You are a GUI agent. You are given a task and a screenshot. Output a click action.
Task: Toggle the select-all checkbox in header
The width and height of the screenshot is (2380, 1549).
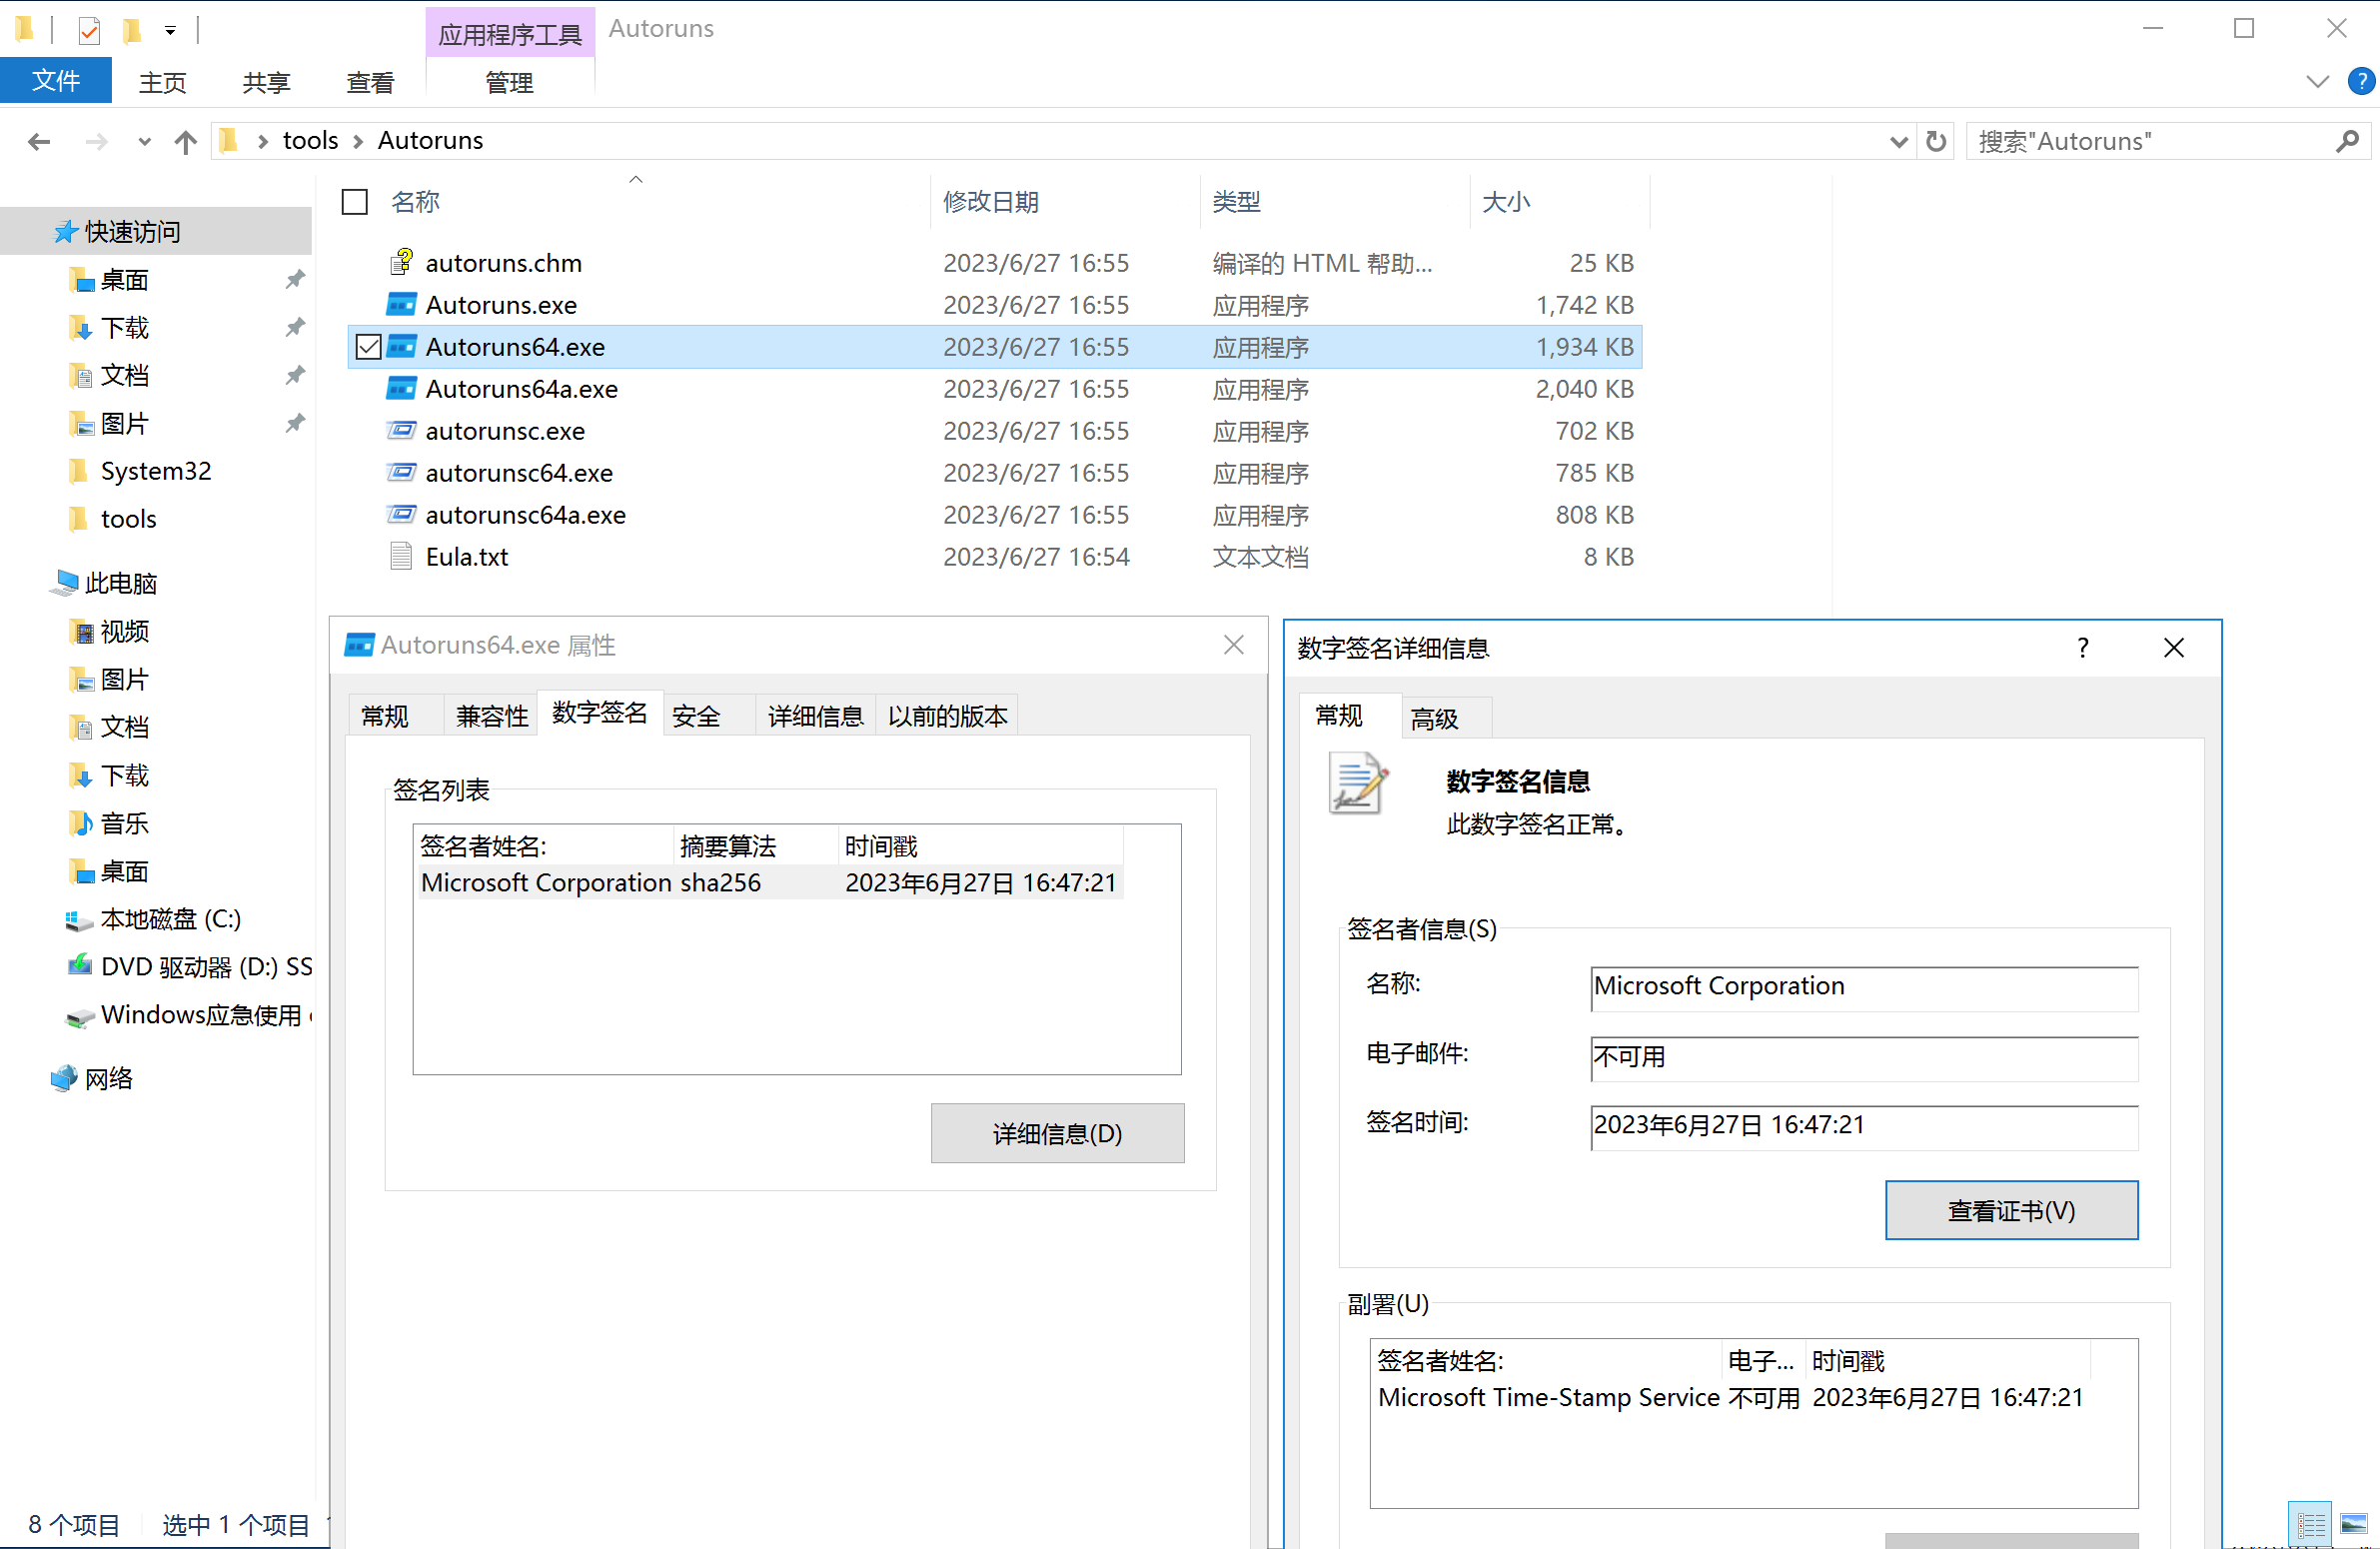(355, 202)
